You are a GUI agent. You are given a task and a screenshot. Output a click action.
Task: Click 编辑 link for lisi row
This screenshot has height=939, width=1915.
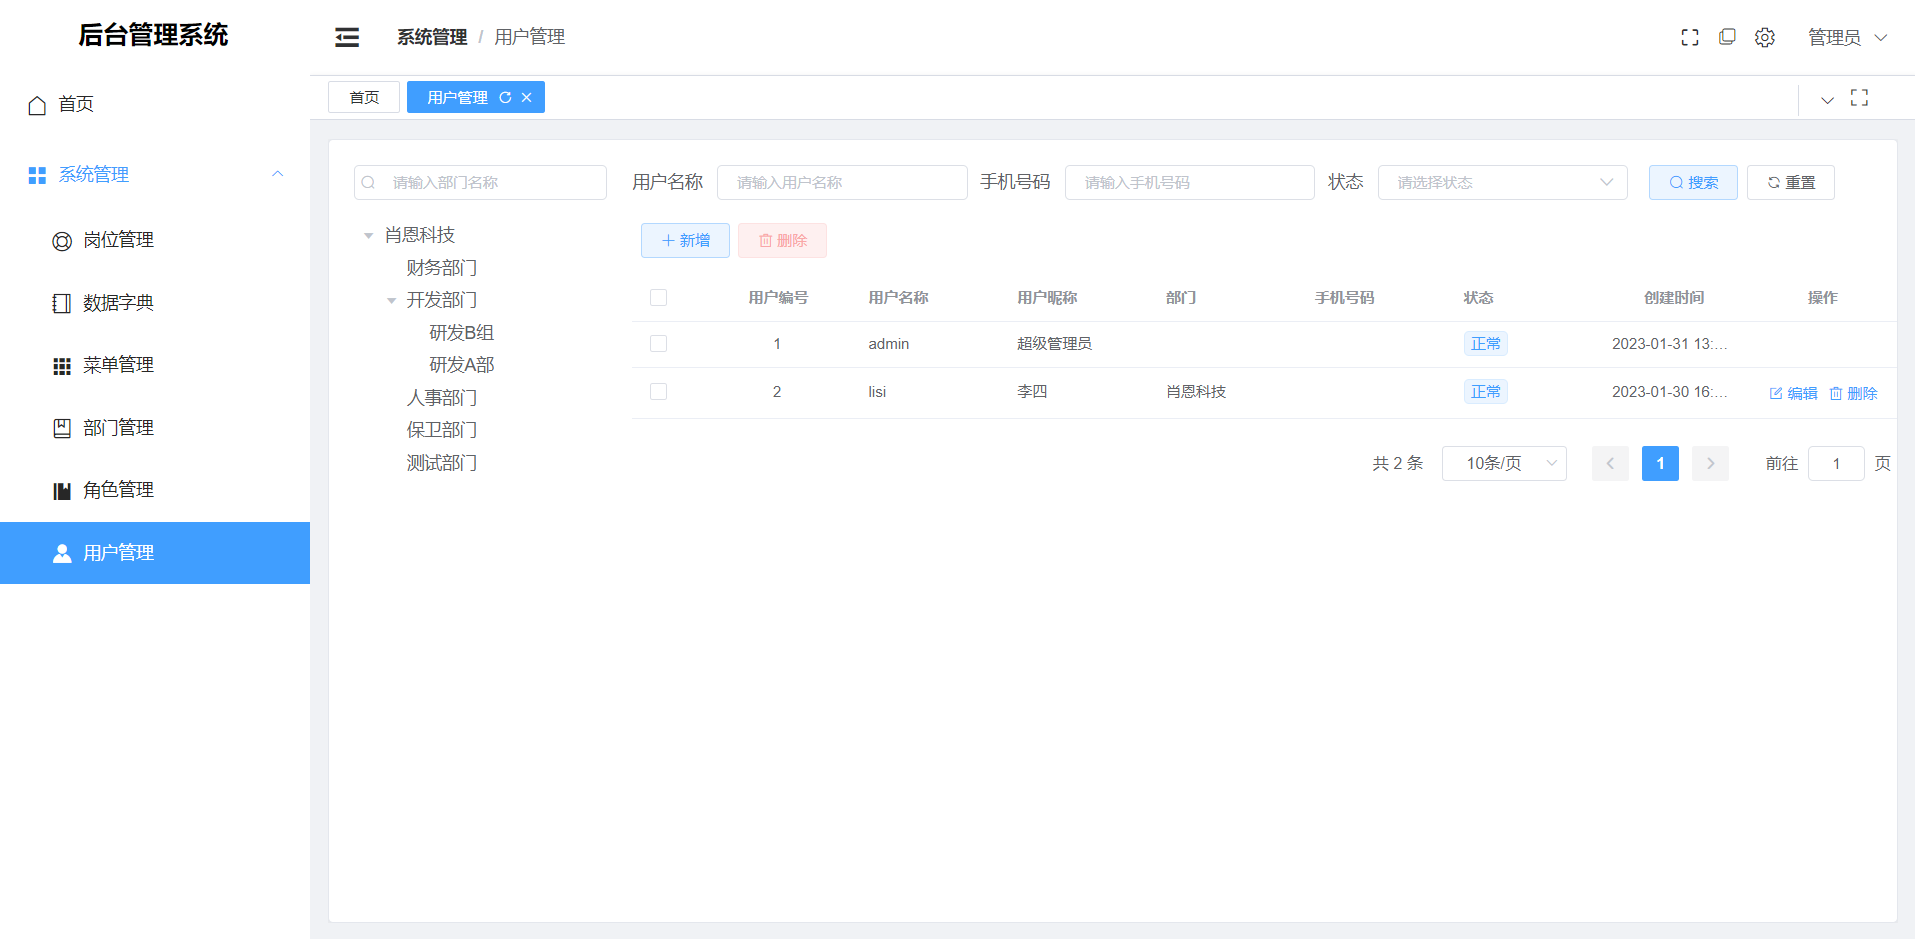pyautogui.click(x=1793, y=393)
